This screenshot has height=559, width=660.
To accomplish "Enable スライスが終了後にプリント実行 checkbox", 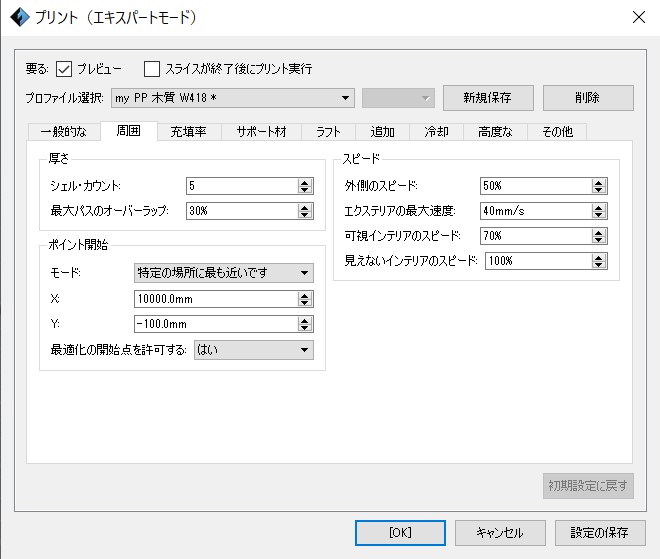I will point(152,69).
